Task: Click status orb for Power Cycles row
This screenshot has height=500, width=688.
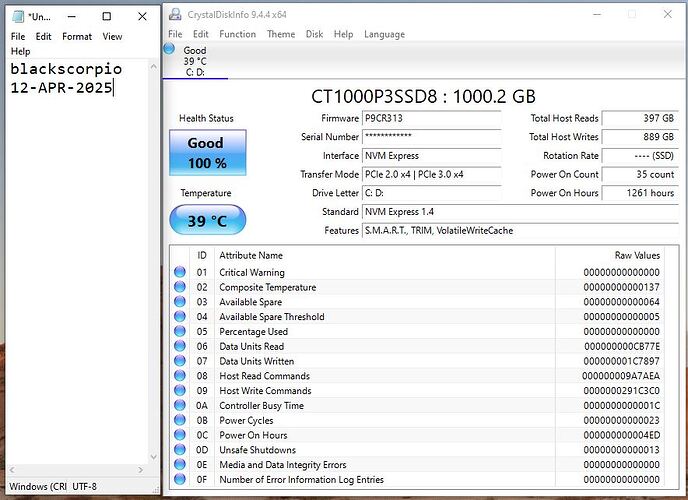Action: pyautogui.click(x=180, y=420)
